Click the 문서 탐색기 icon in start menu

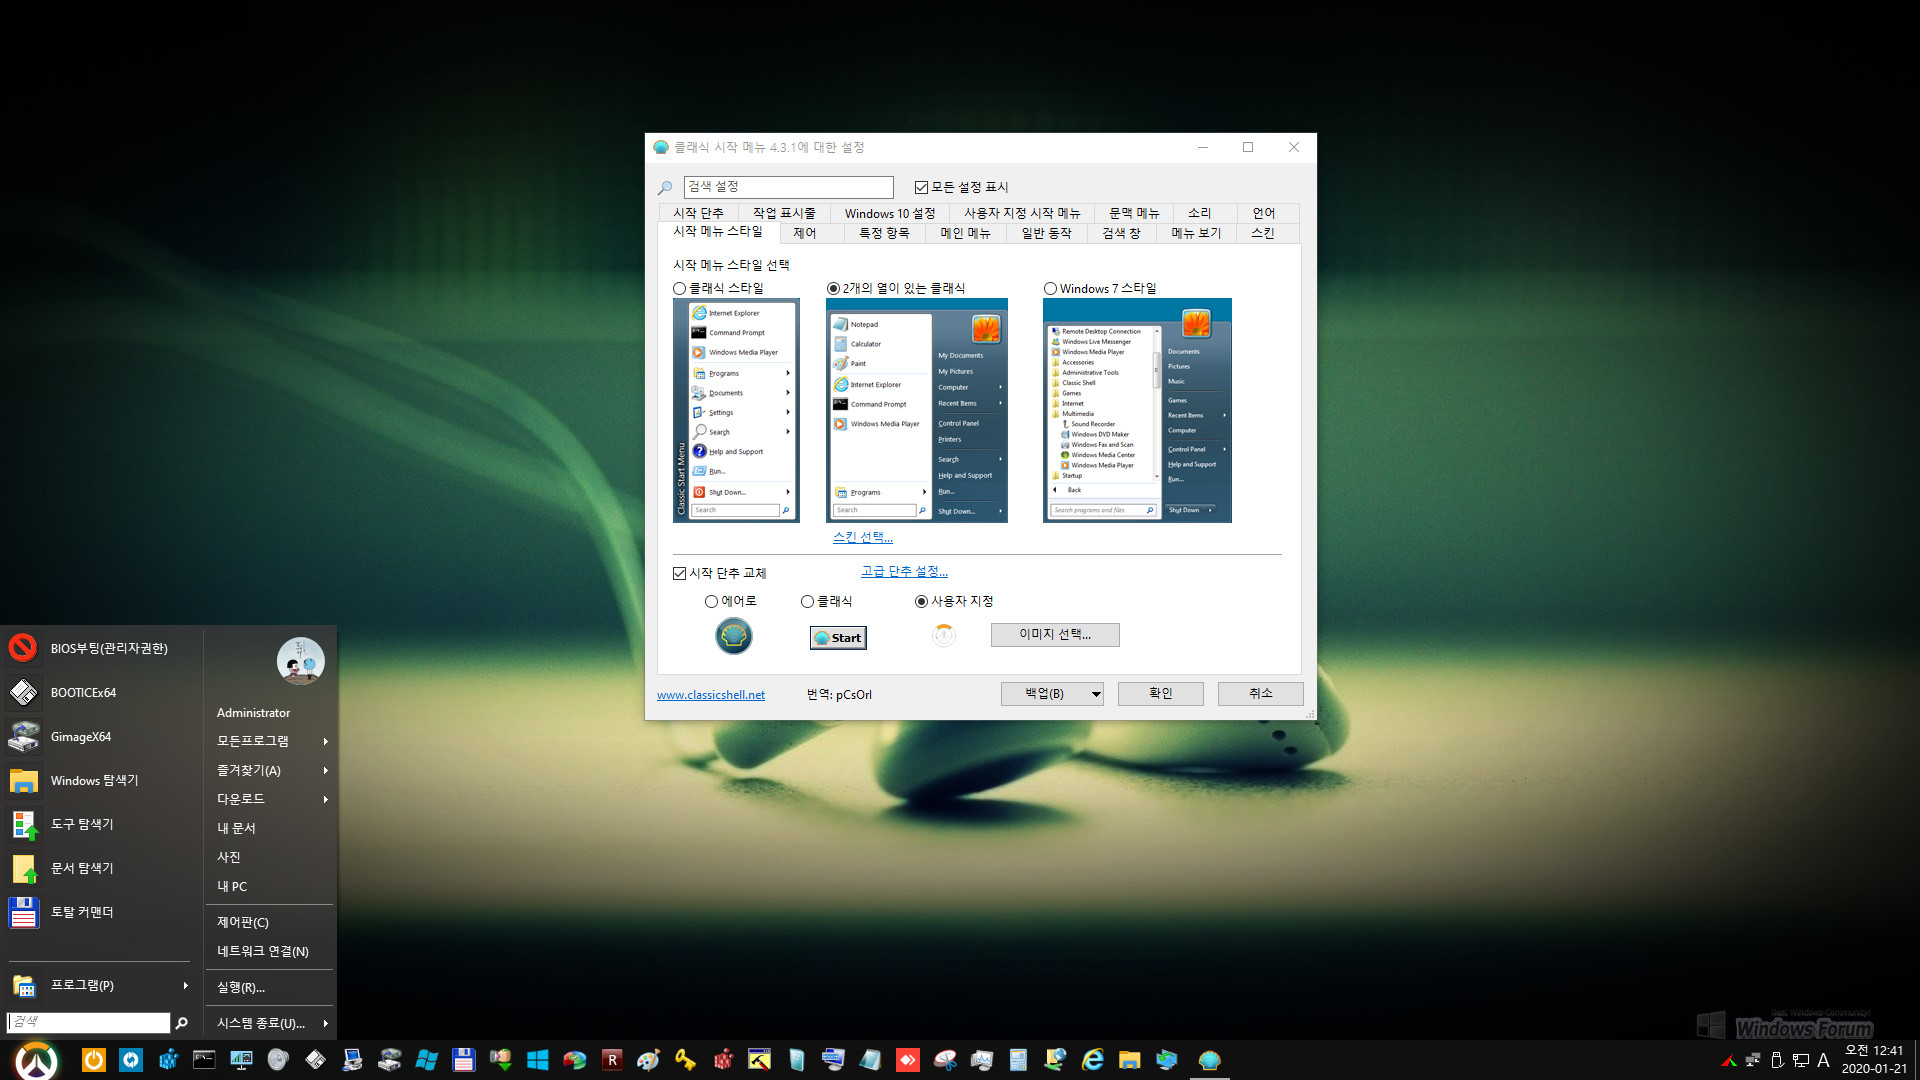coord(23,868)
